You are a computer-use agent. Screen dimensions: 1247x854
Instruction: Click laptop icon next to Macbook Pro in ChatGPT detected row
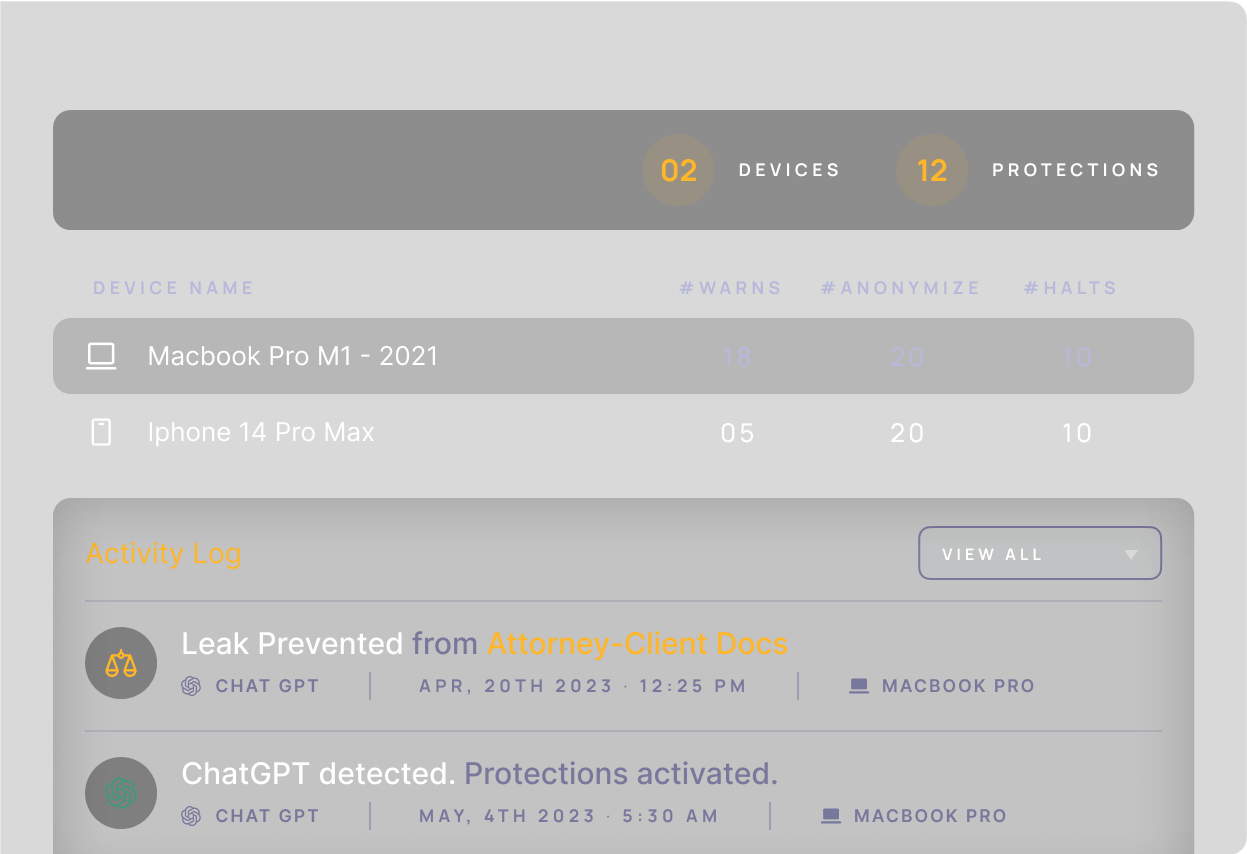click(x=830, y=816)
